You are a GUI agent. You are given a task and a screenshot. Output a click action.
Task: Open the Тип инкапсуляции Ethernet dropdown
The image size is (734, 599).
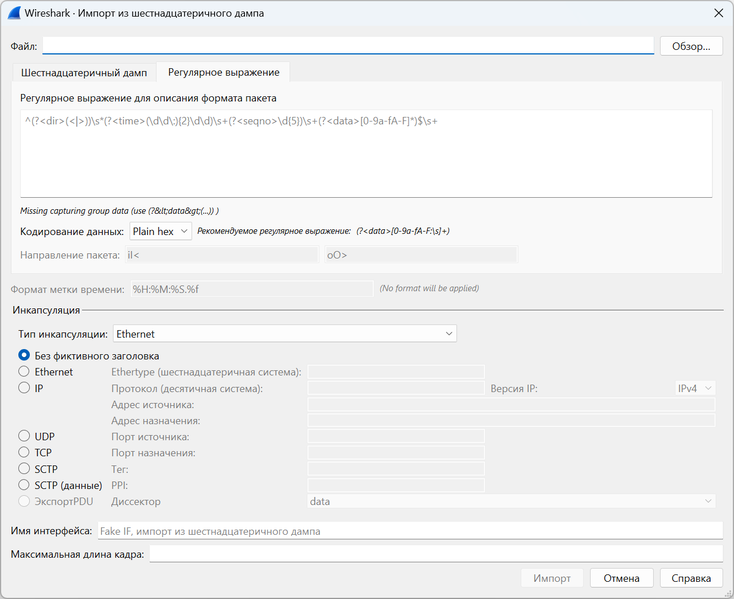click(x=285, y=334)
